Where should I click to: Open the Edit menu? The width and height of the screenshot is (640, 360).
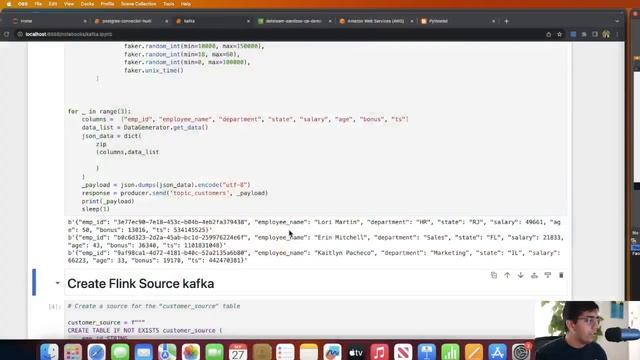[x=53, y=4]
